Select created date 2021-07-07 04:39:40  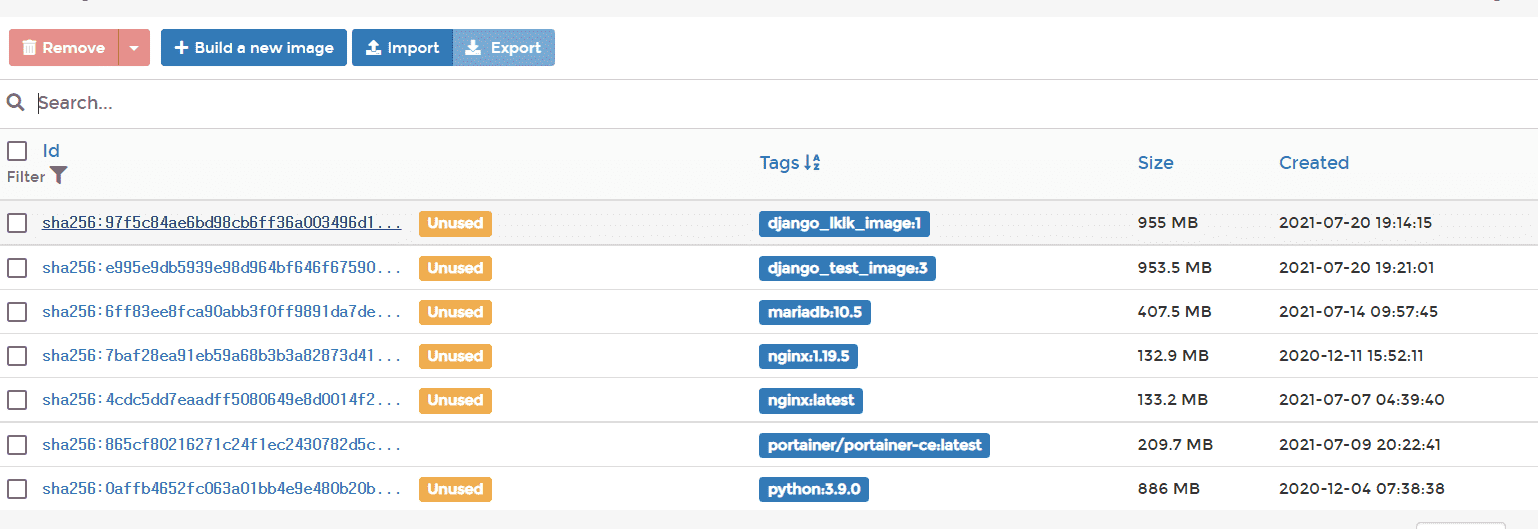tap(1362, 400)
